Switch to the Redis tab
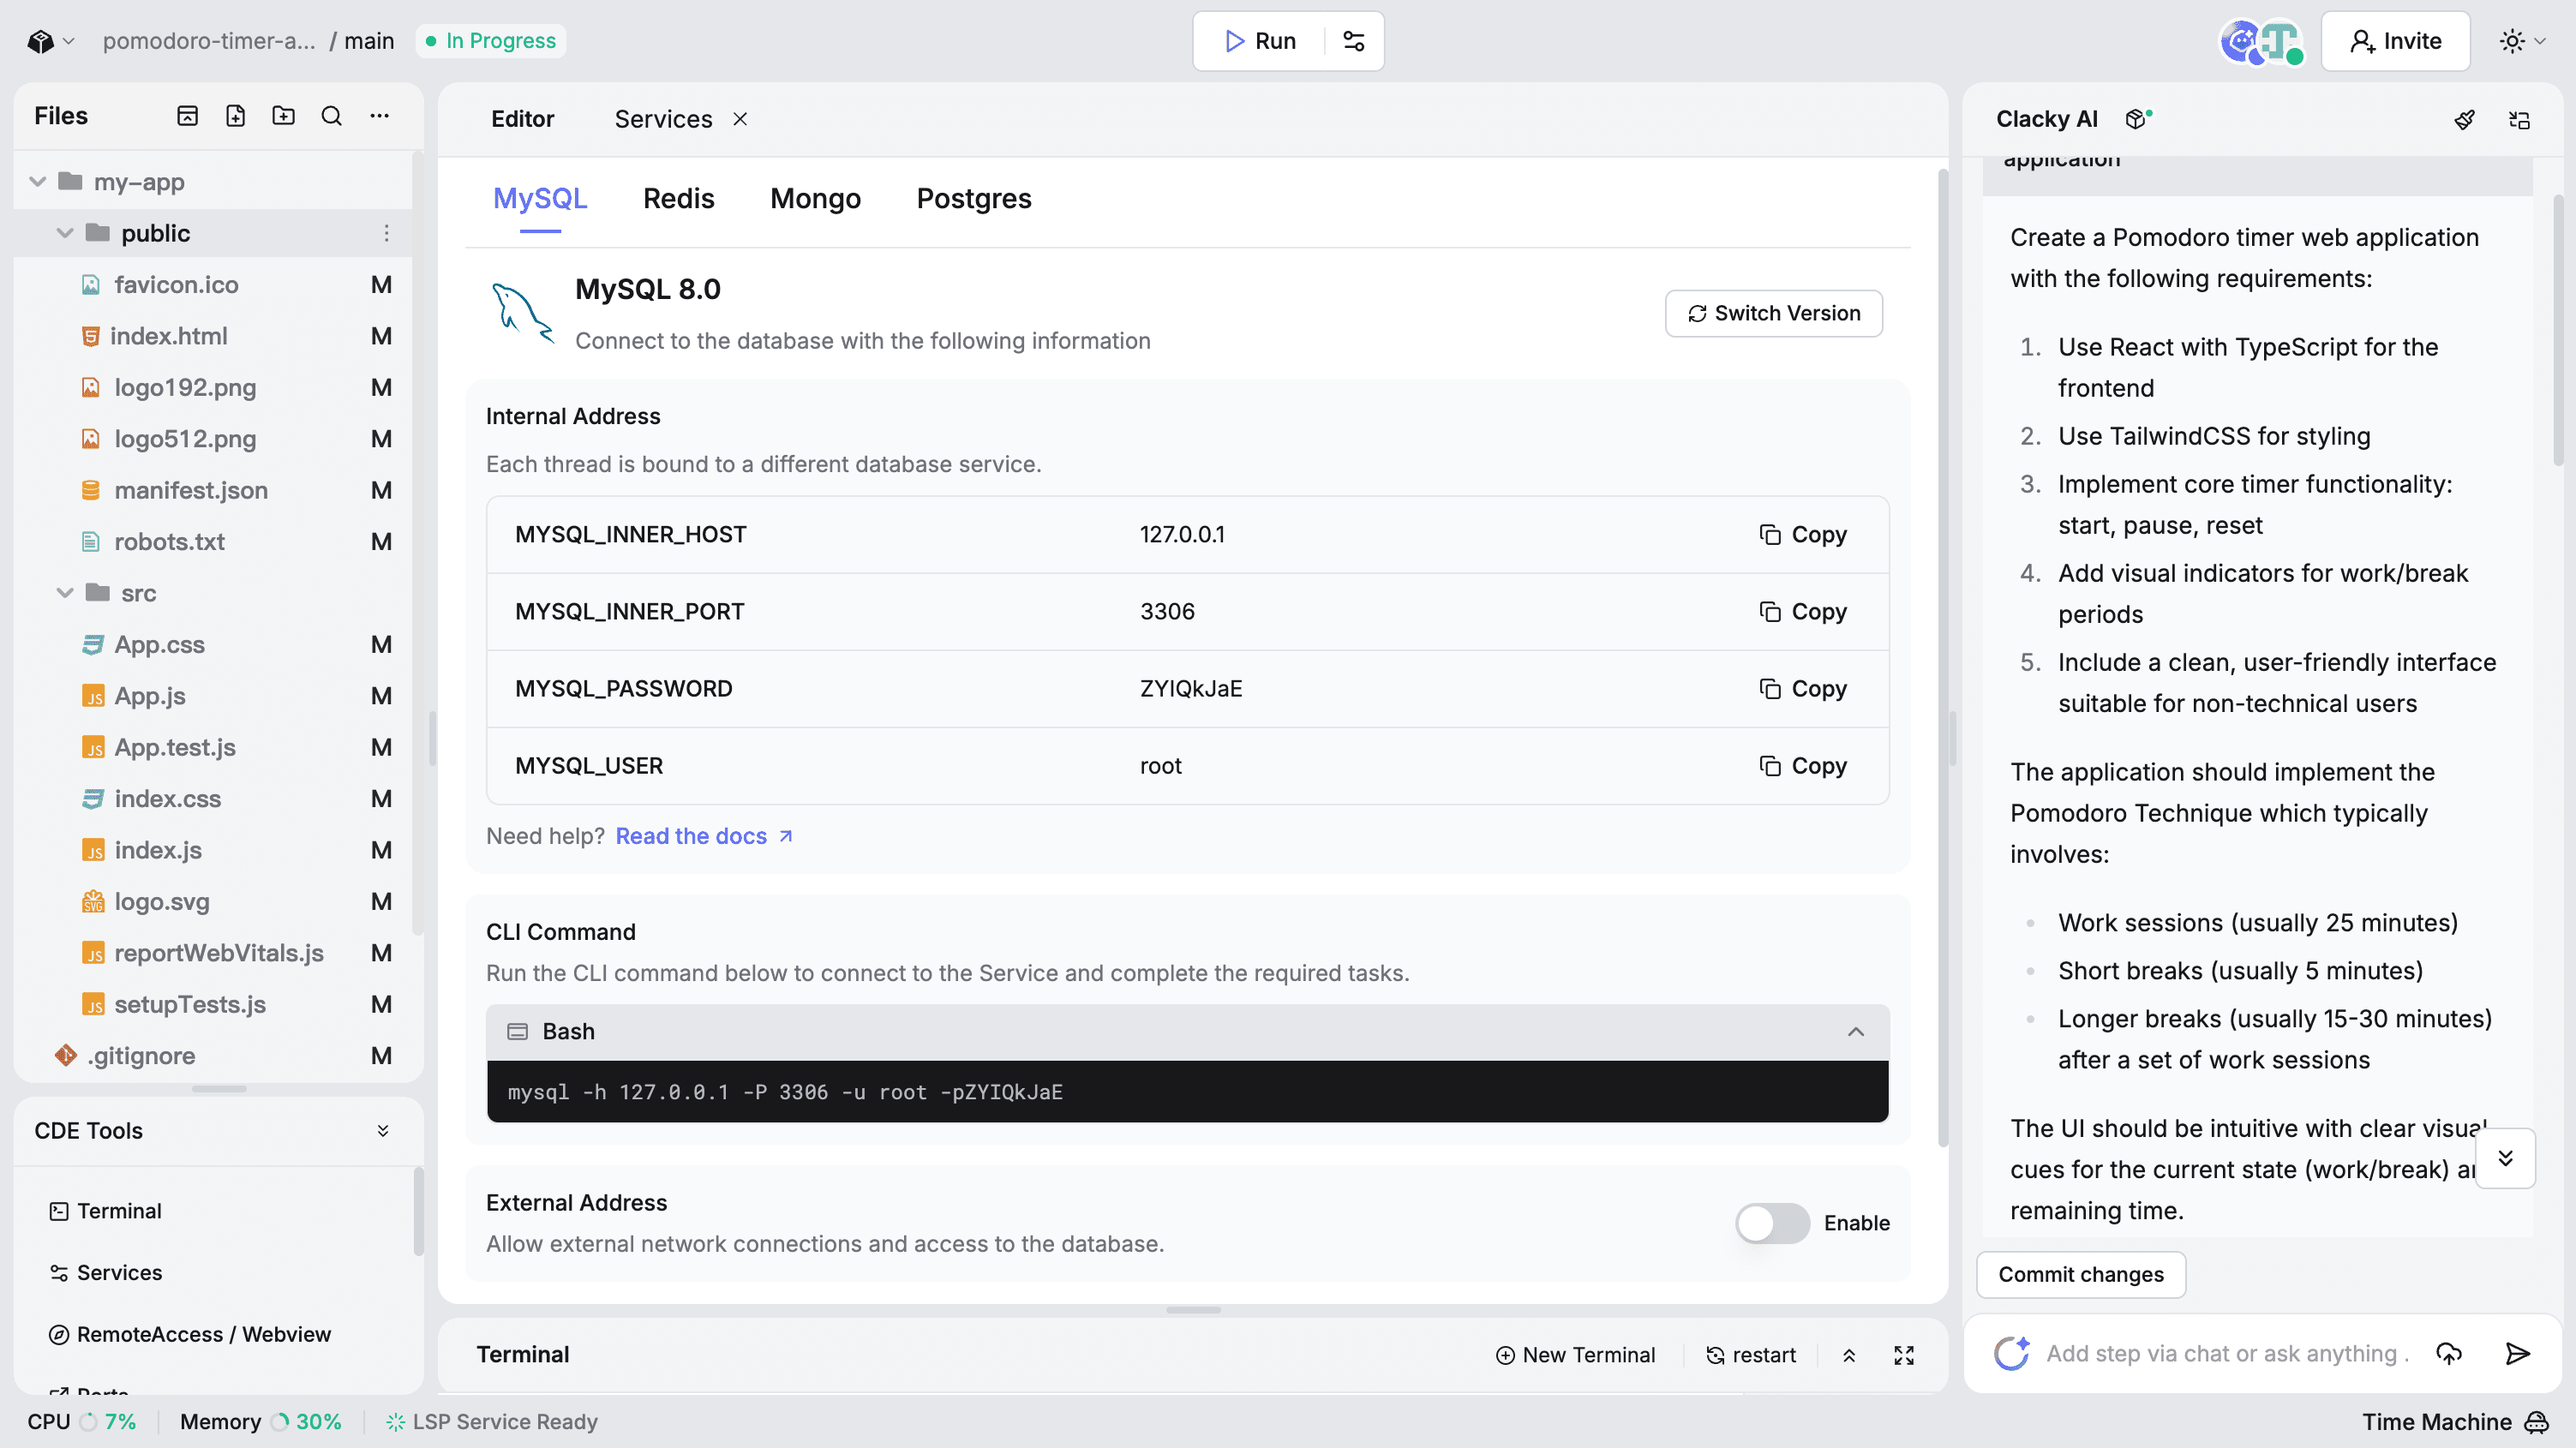 (x=678, y=198)
